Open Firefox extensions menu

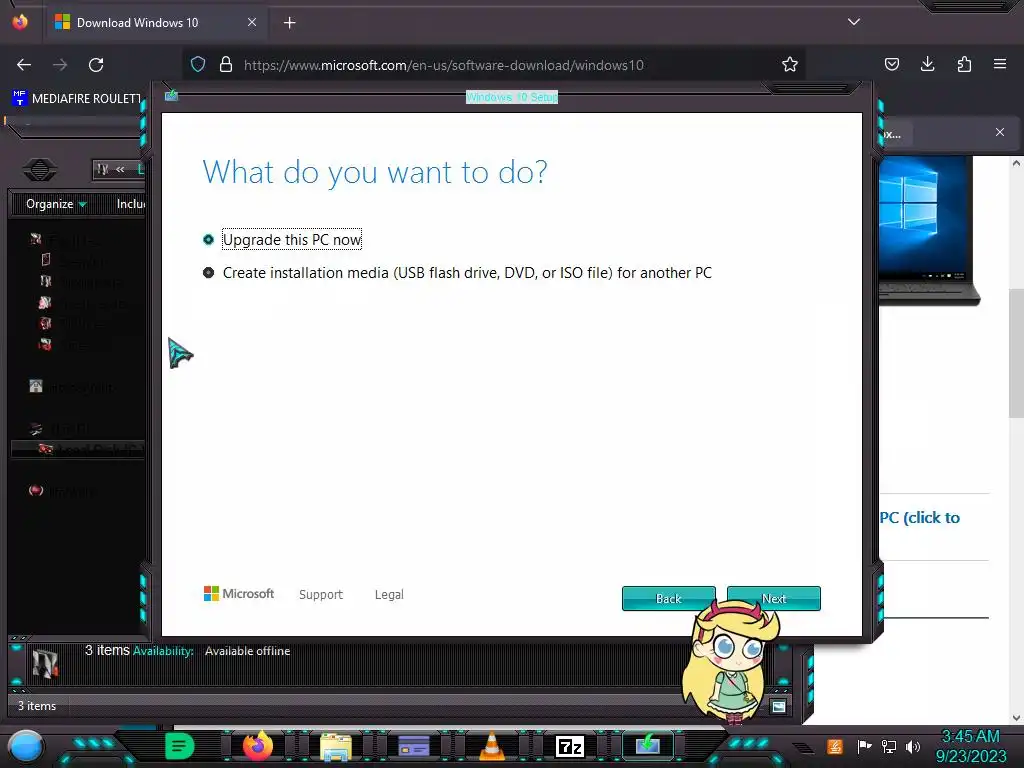coord(964,65)
